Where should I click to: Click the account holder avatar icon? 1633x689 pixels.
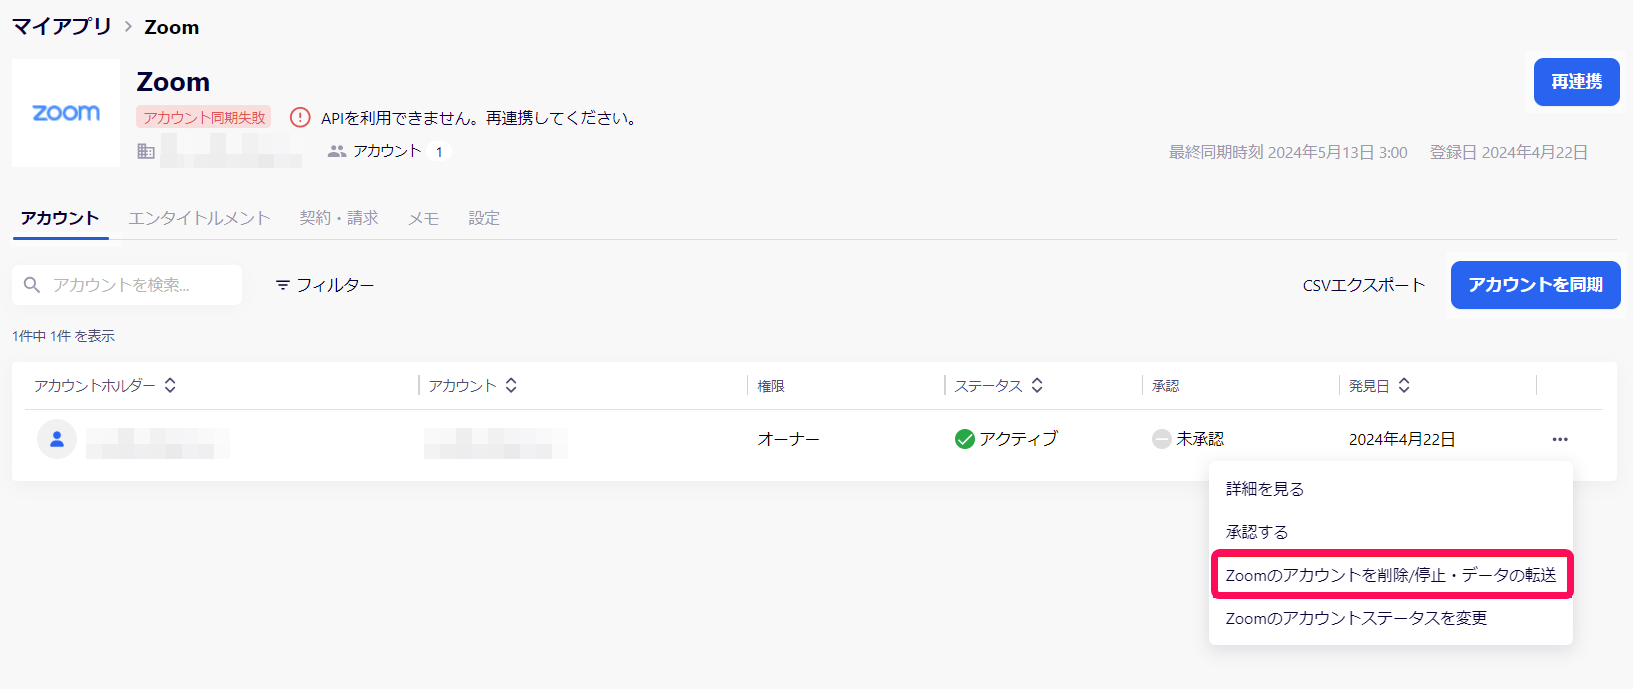(57, 439)
